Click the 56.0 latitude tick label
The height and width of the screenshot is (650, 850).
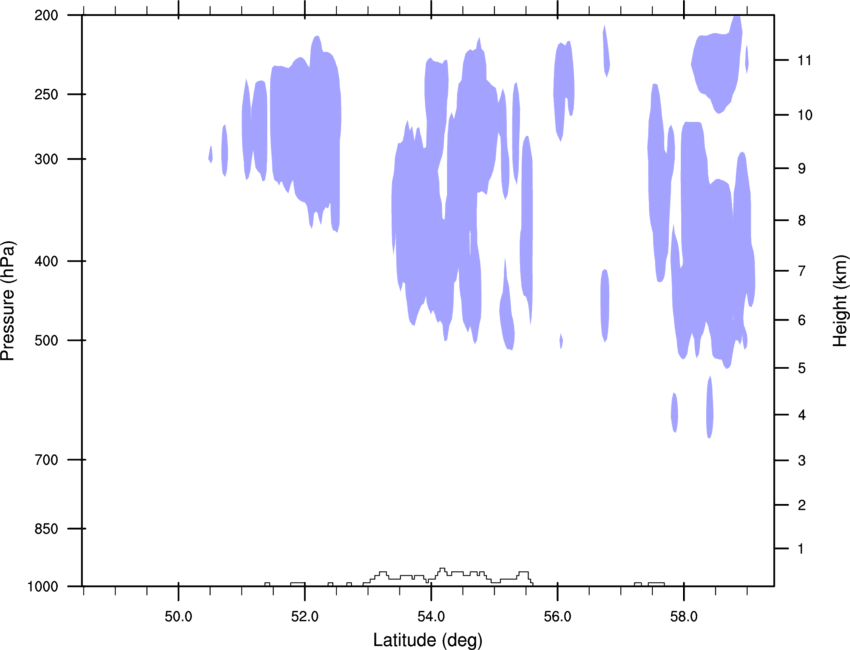(x=558, y=617)
